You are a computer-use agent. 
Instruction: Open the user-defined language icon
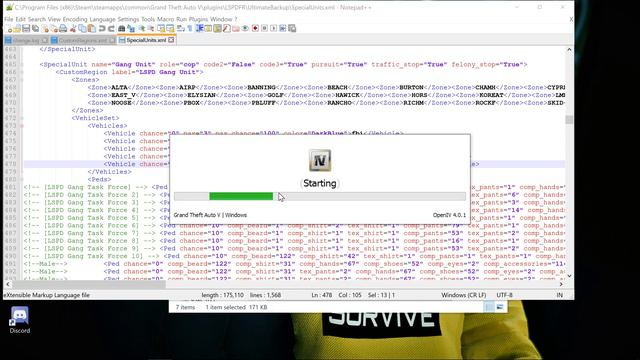[208, 29]
